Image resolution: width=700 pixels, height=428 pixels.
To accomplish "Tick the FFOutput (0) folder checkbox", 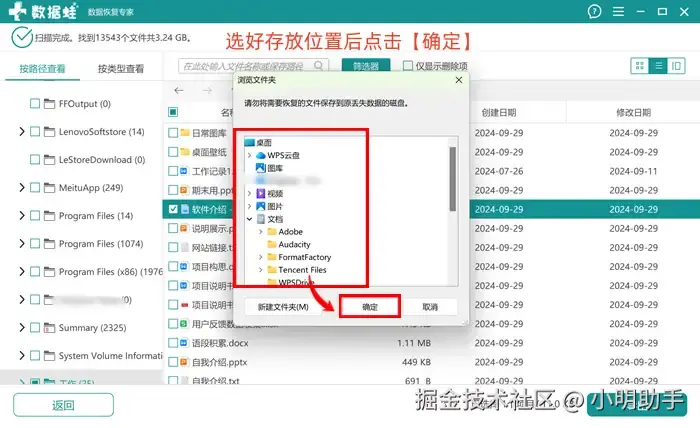I will click(35, 104).
